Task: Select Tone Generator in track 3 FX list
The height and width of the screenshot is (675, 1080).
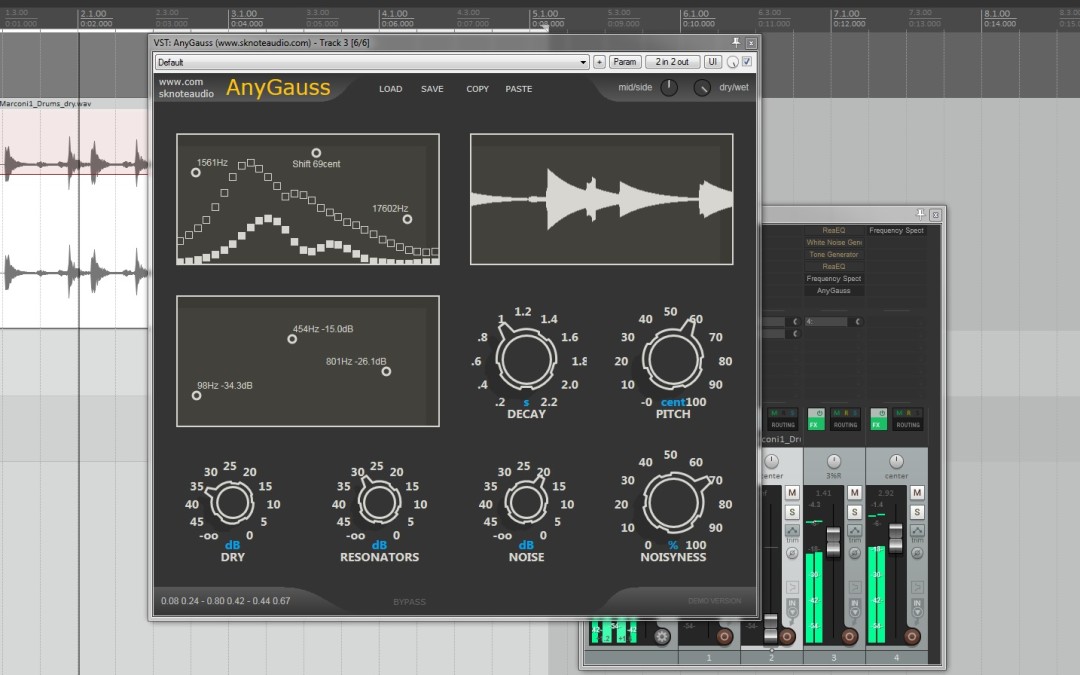Action: pos(833,255)
